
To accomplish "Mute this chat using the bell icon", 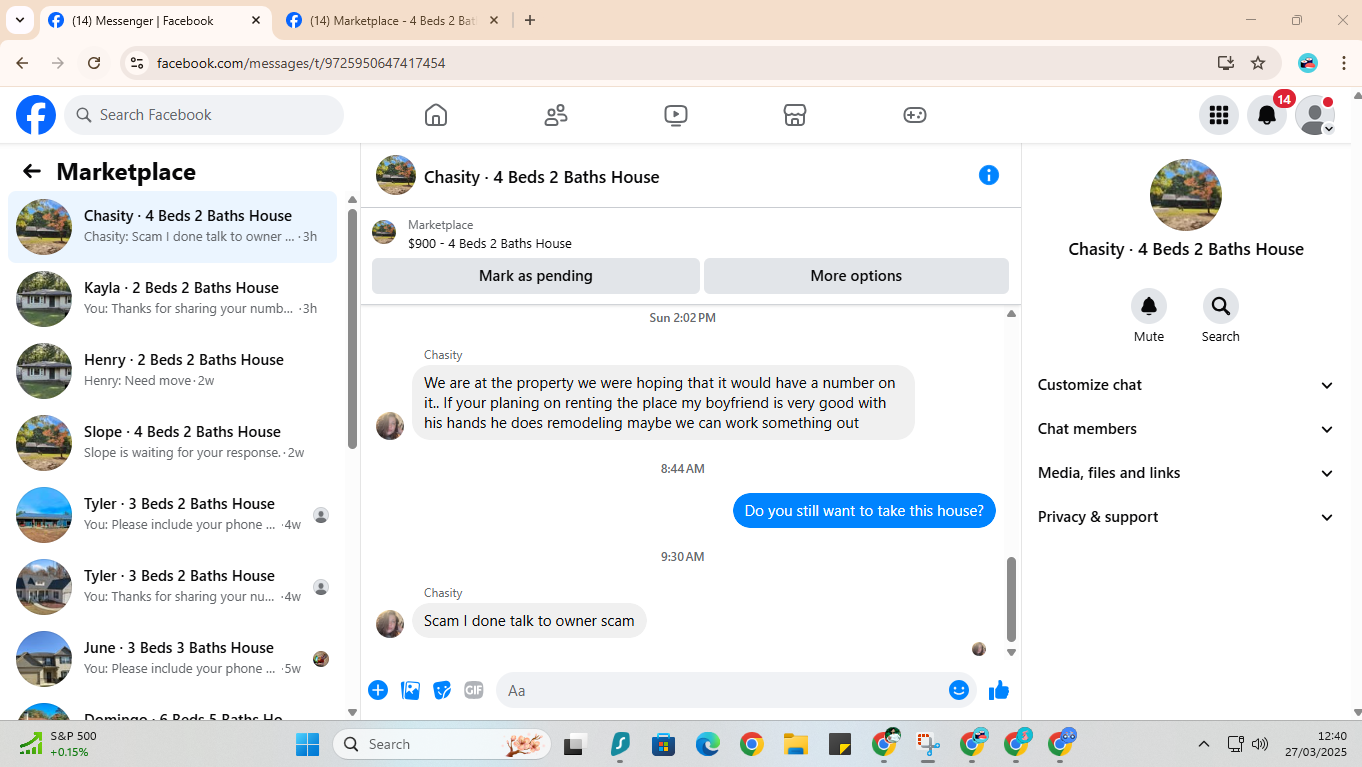I will coord(1149,306).
